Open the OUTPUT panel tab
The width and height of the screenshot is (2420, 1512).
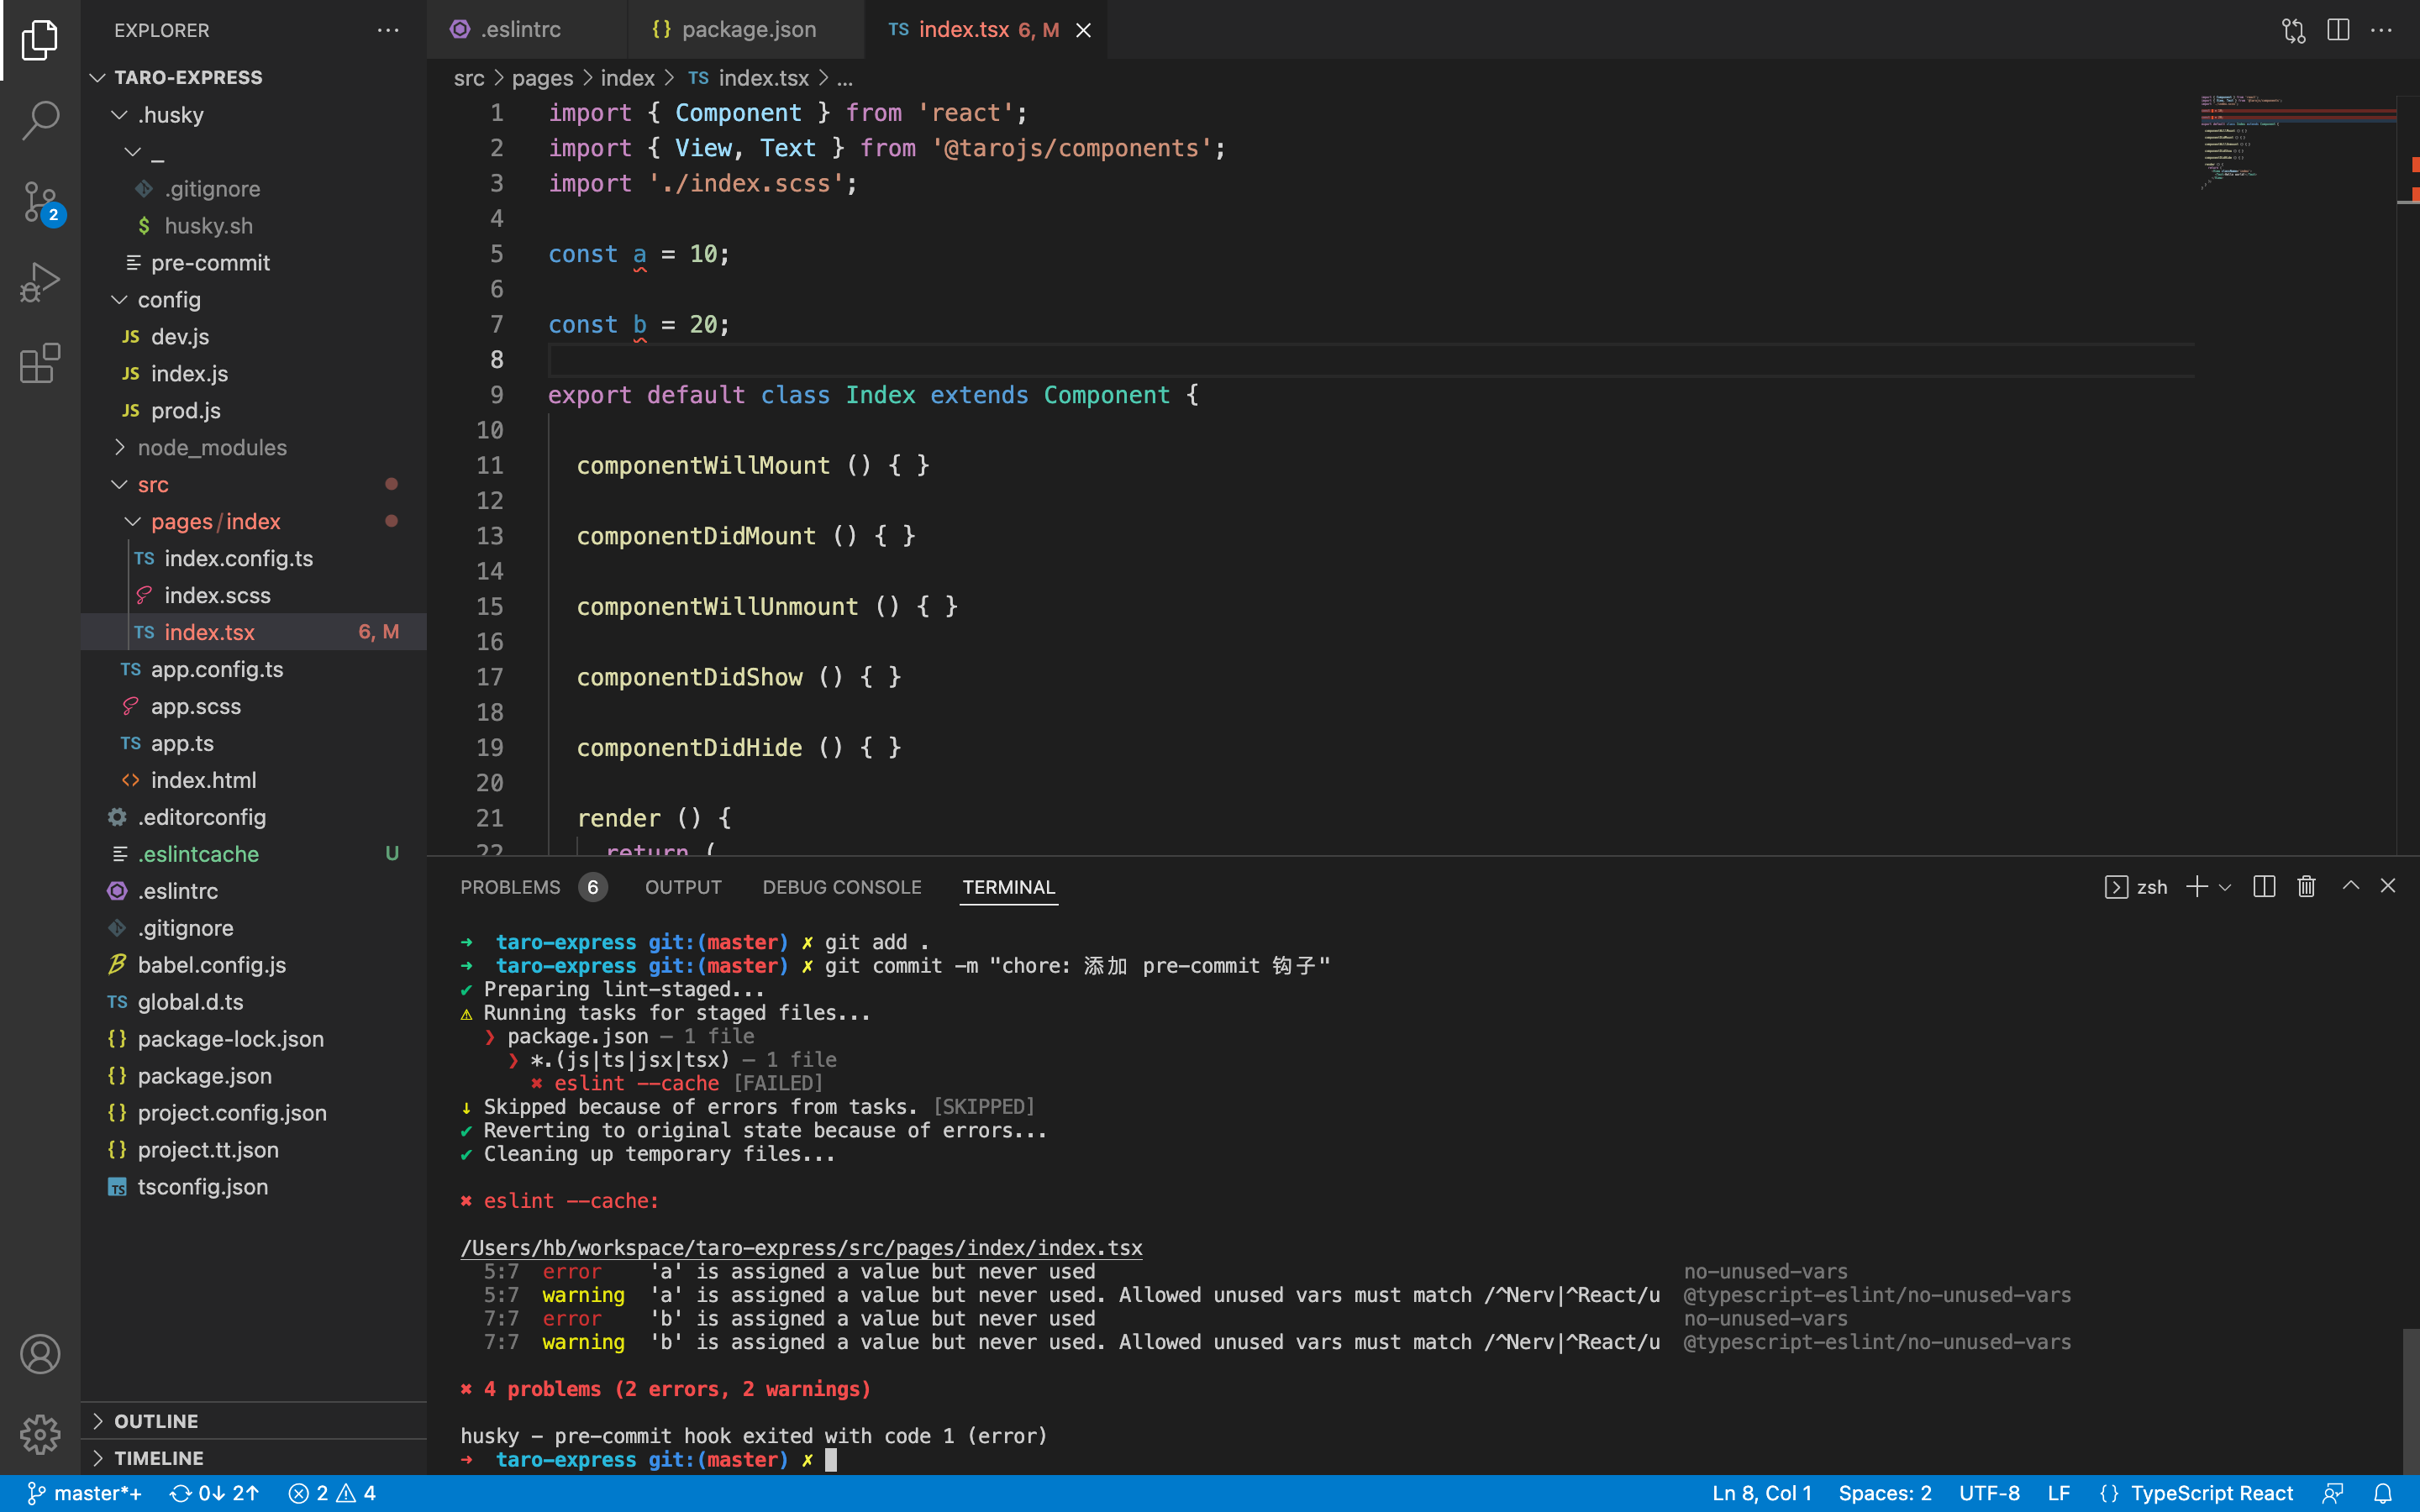(683, 887)
